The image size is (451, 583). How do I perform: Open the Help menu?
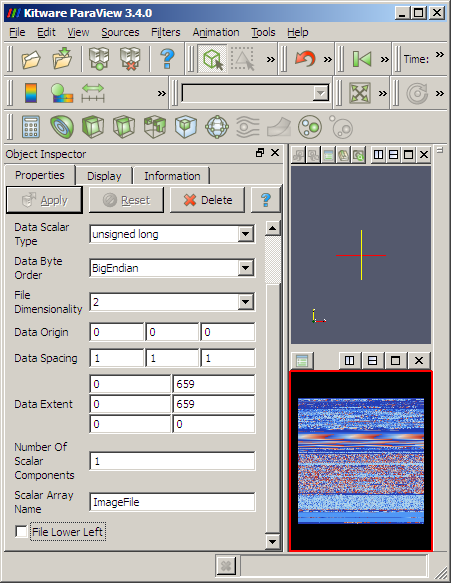297,32
